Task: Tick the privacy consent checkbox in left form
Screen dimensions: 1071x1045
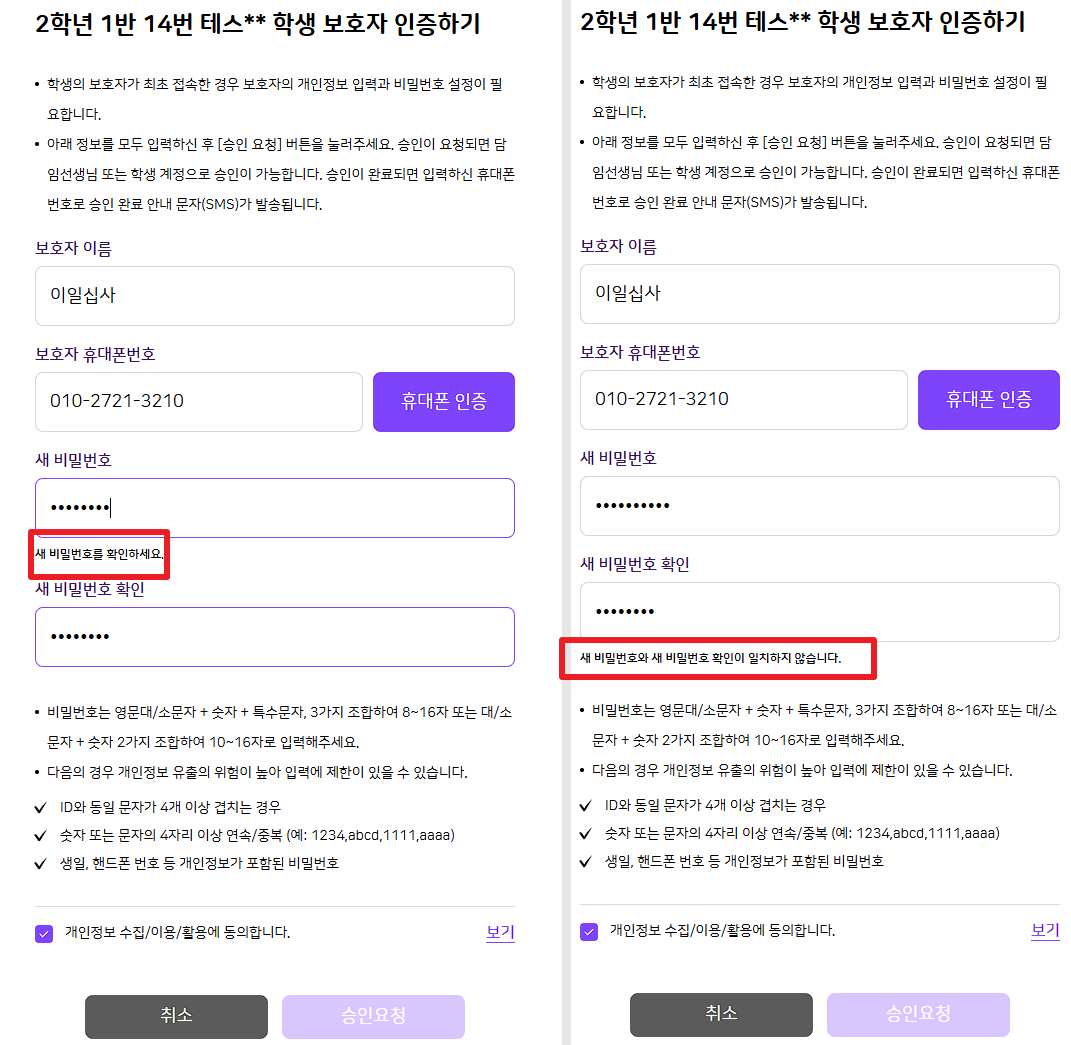Action: tap(44, 933)
